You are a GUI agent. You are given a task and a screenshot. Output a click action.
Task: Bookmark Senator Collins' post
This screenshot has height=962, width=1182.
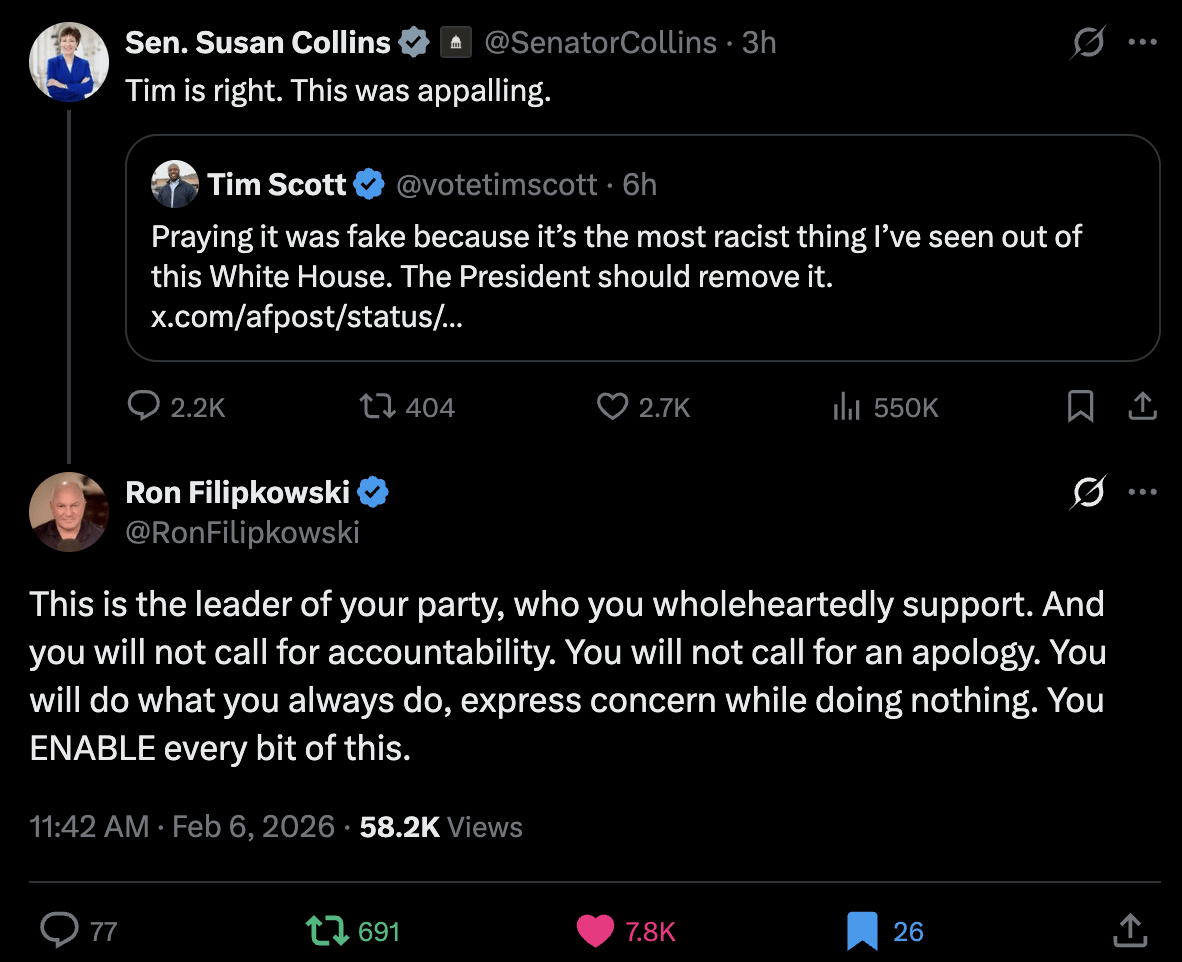click(x=1080, y=407)
